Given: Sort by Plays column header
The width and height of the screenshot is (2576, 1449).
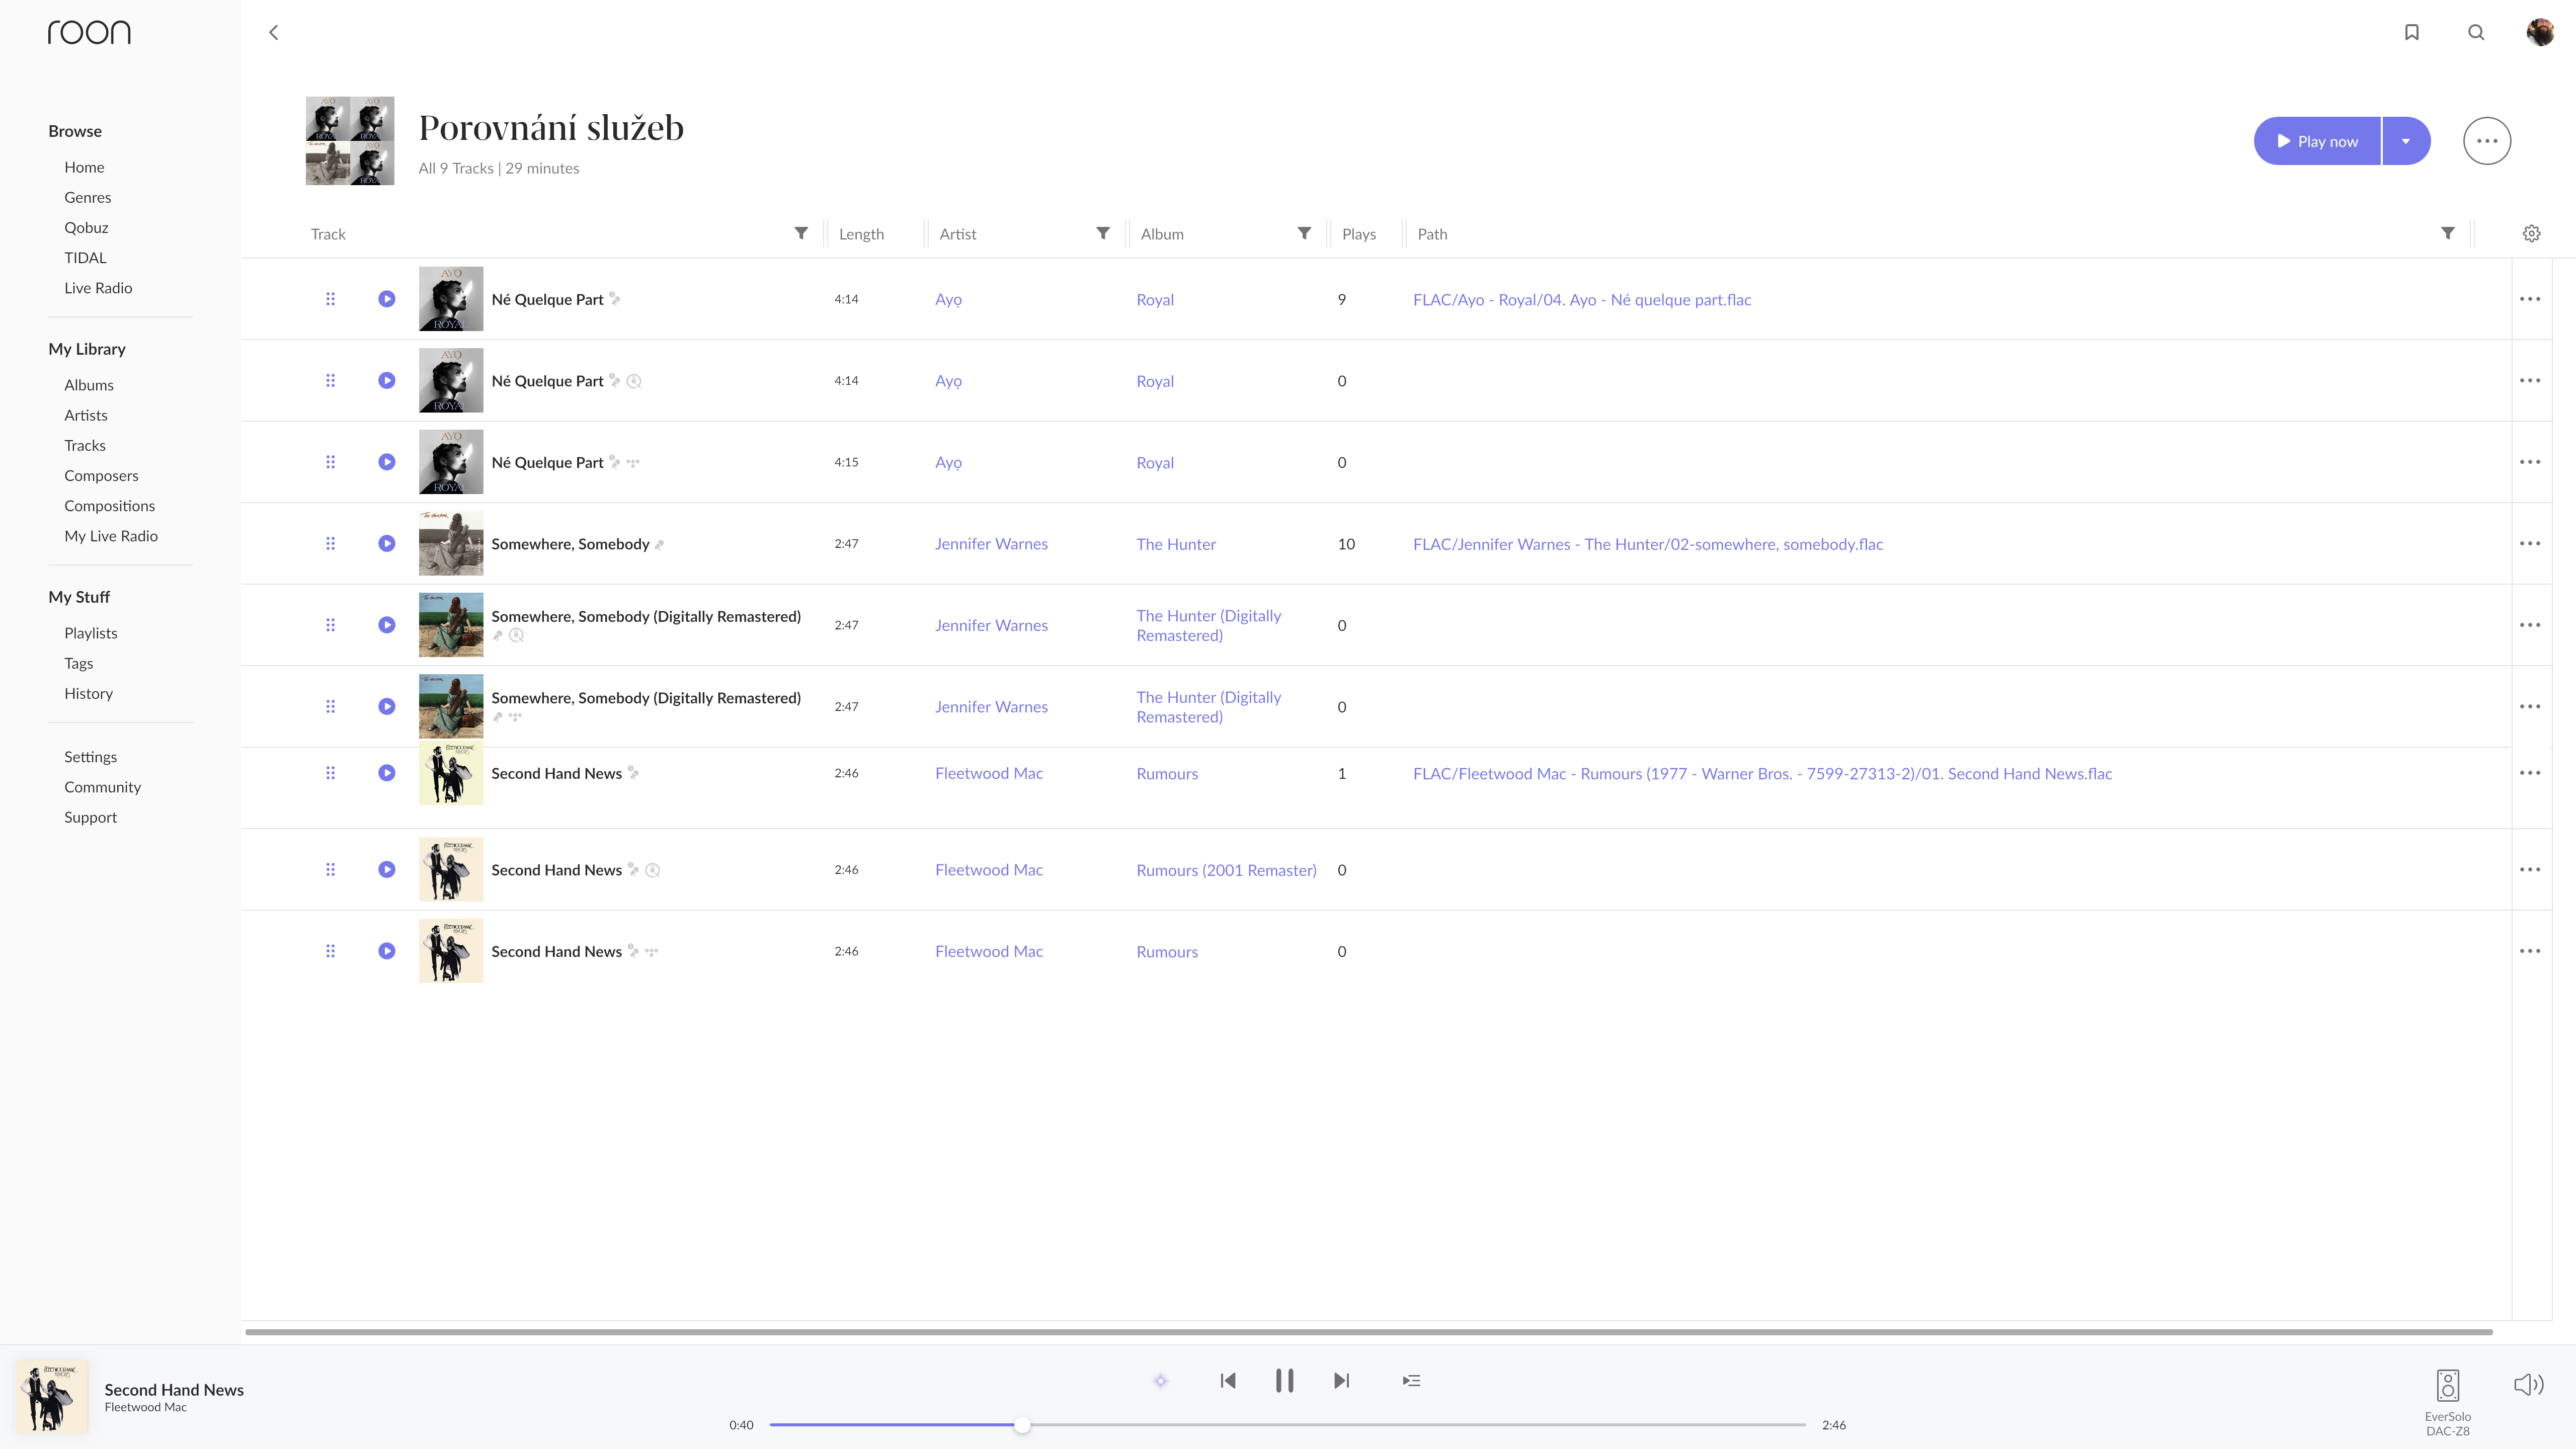Looking at the screenshot, I should (1358, 234).
